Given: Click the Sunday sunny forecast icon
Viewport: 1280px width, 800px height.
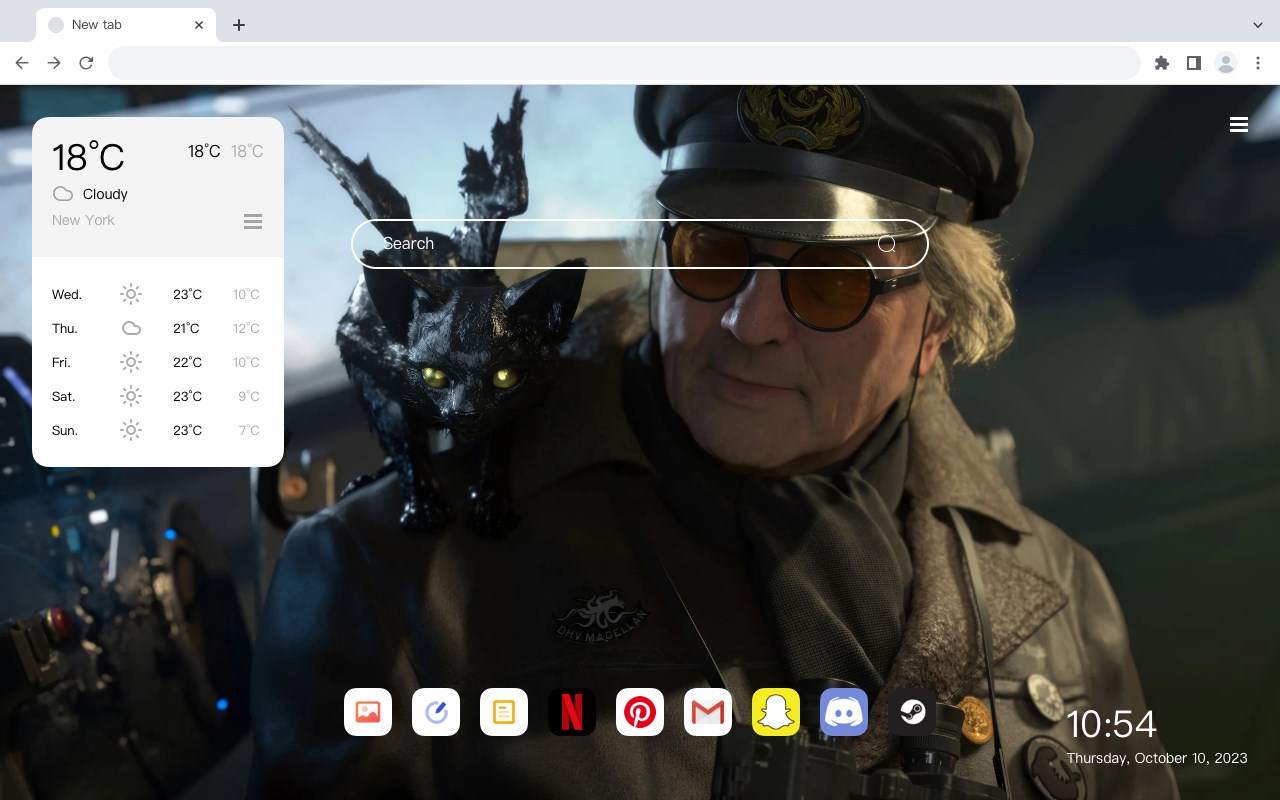Looking at the screenshot, I should click(131, 430).
